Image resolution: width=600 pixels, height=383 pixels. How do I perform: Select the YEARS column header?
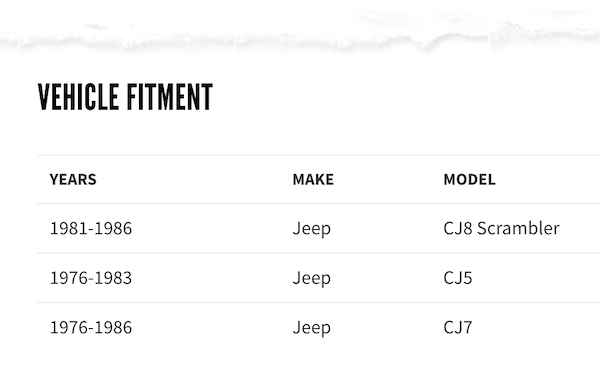73,179
